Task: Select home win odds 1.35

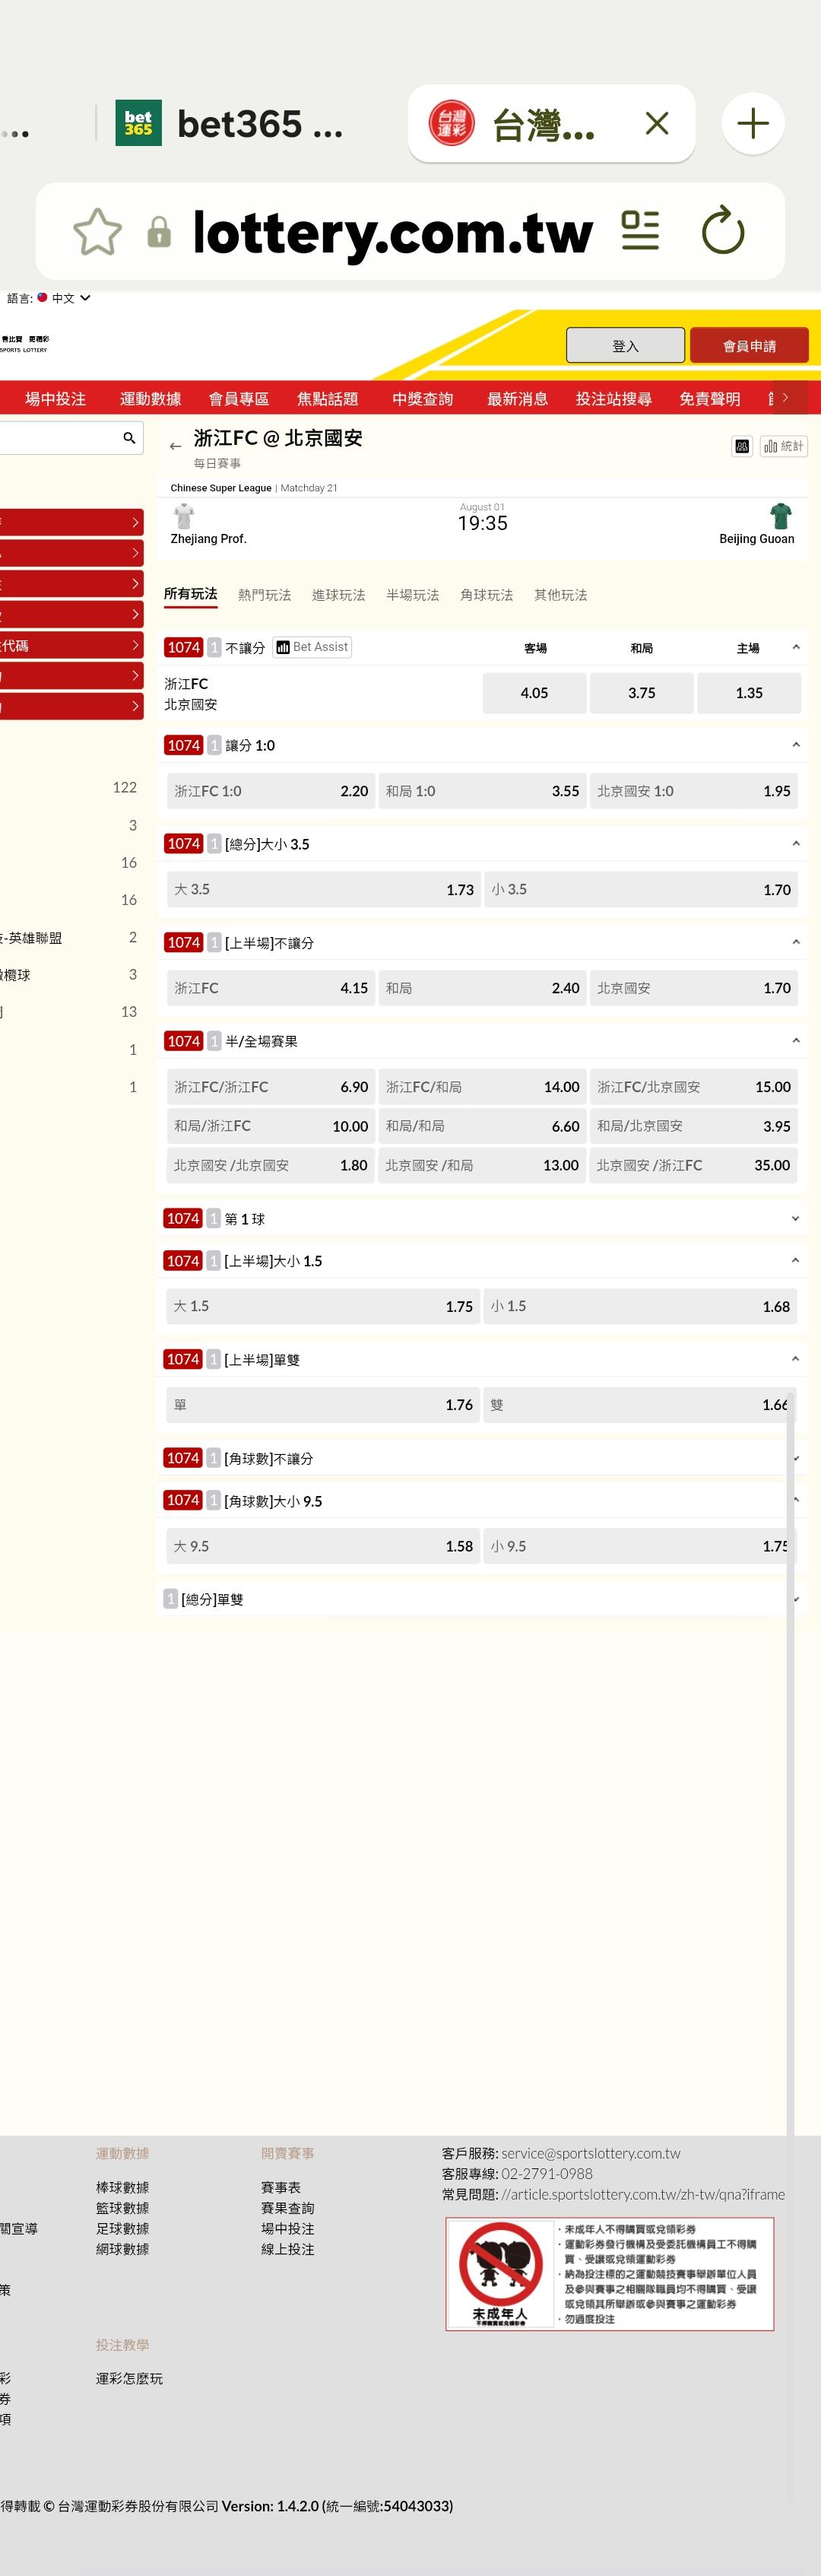Action: click(x=749, y=693)
